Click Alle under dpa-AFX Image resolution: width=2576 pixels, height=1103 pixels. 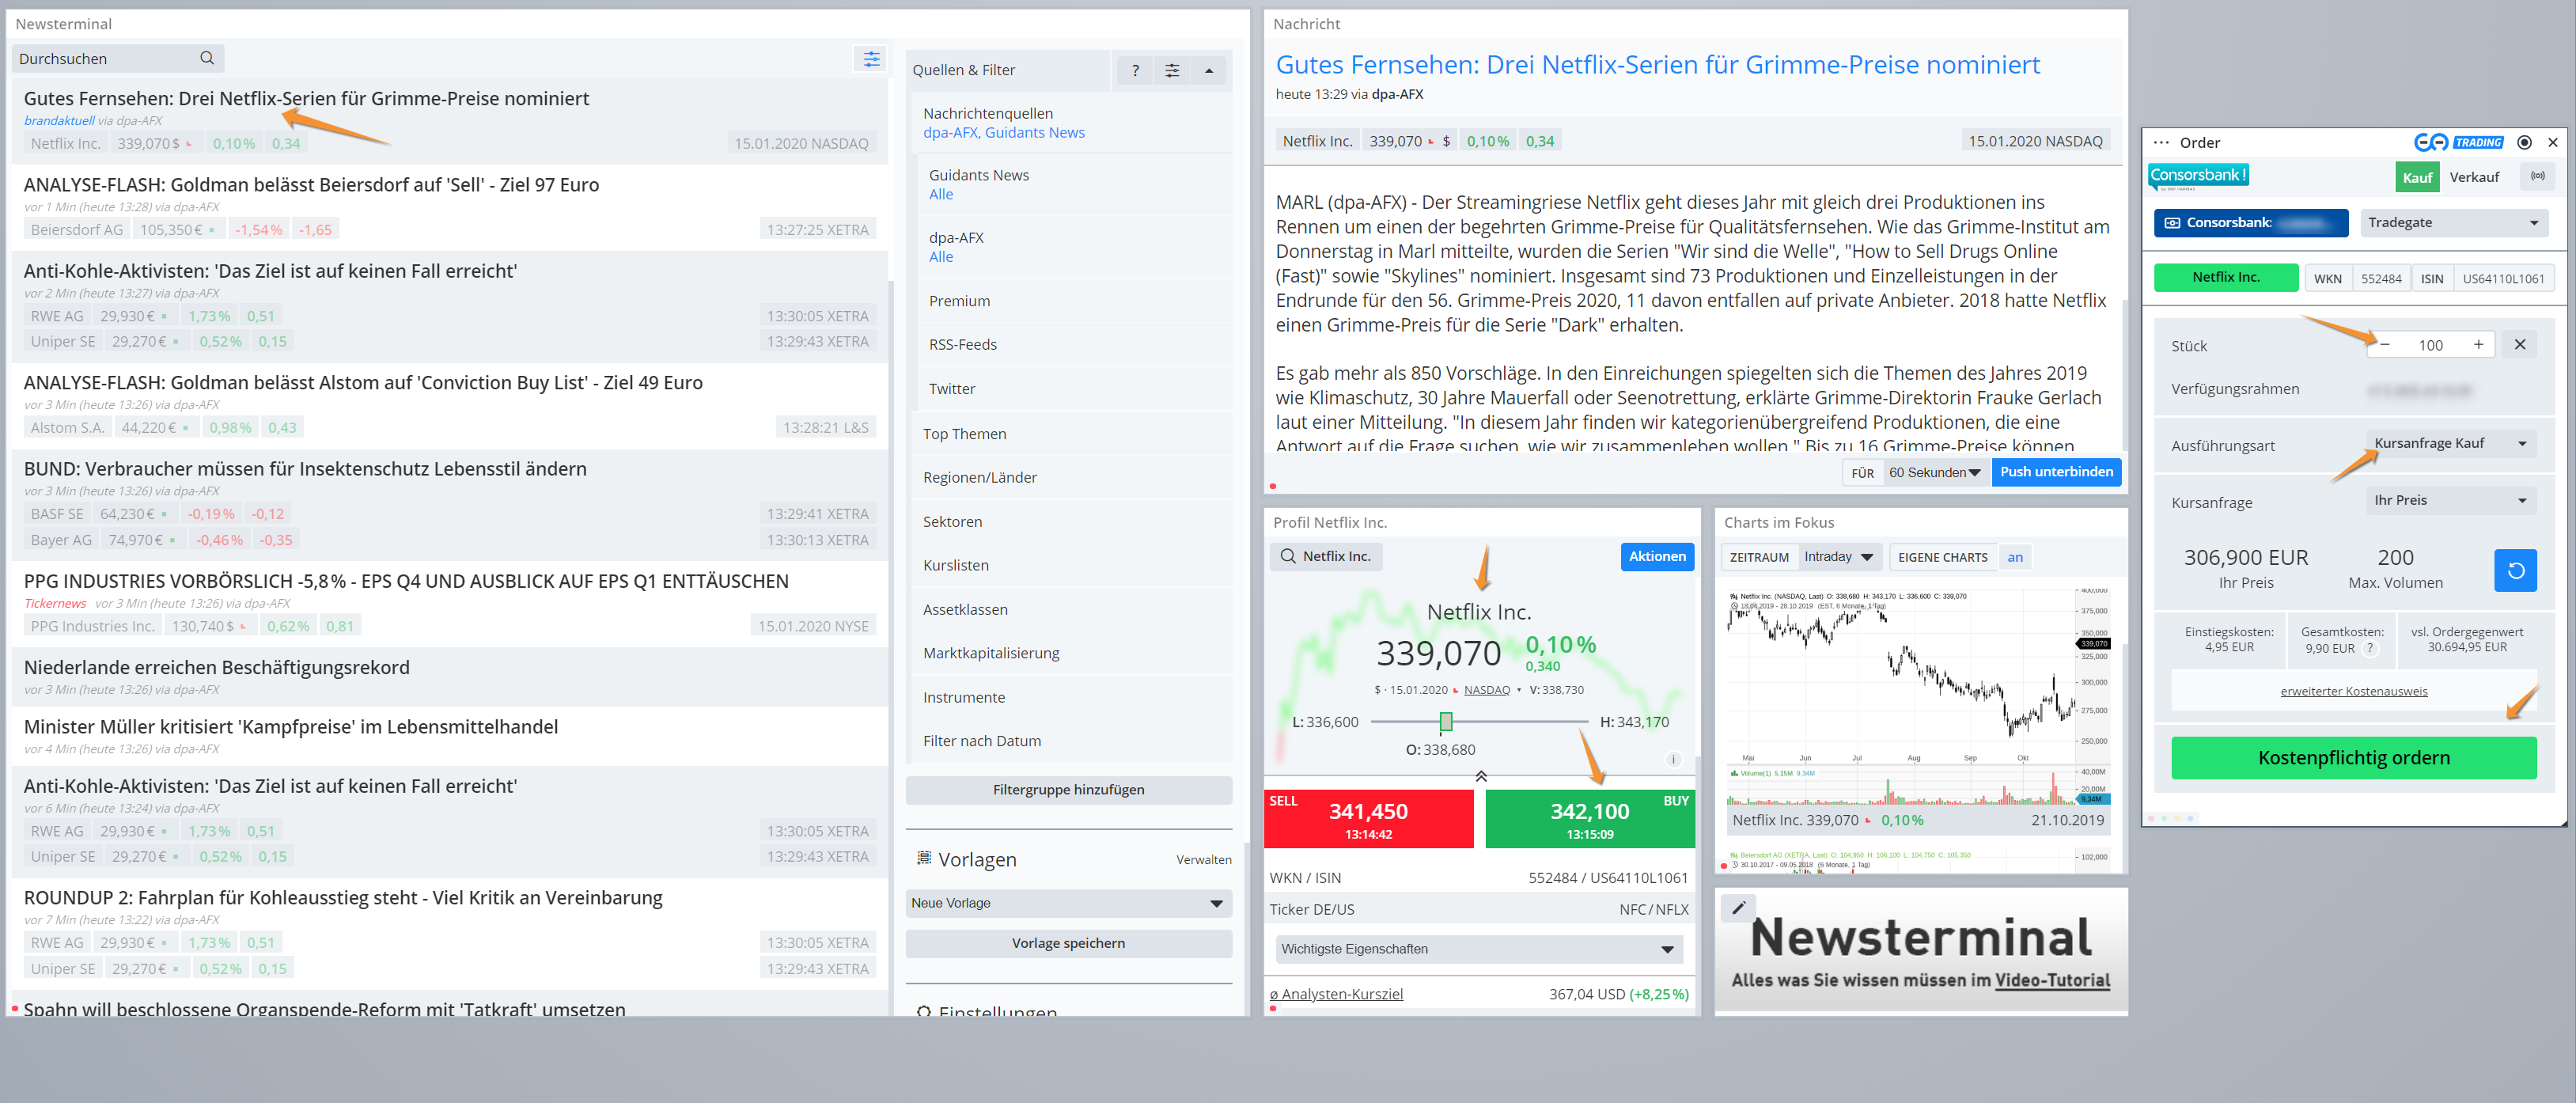[940, 257]
